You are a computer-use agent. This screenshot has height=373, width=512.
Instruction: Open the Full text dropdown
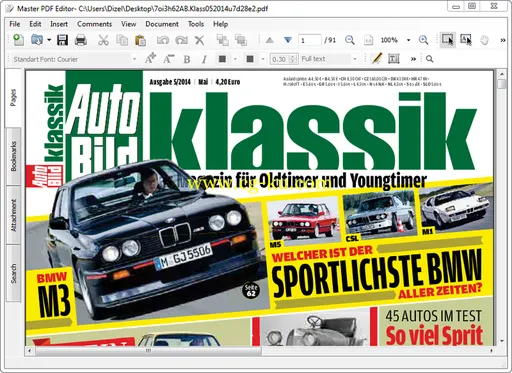point(329,59)
